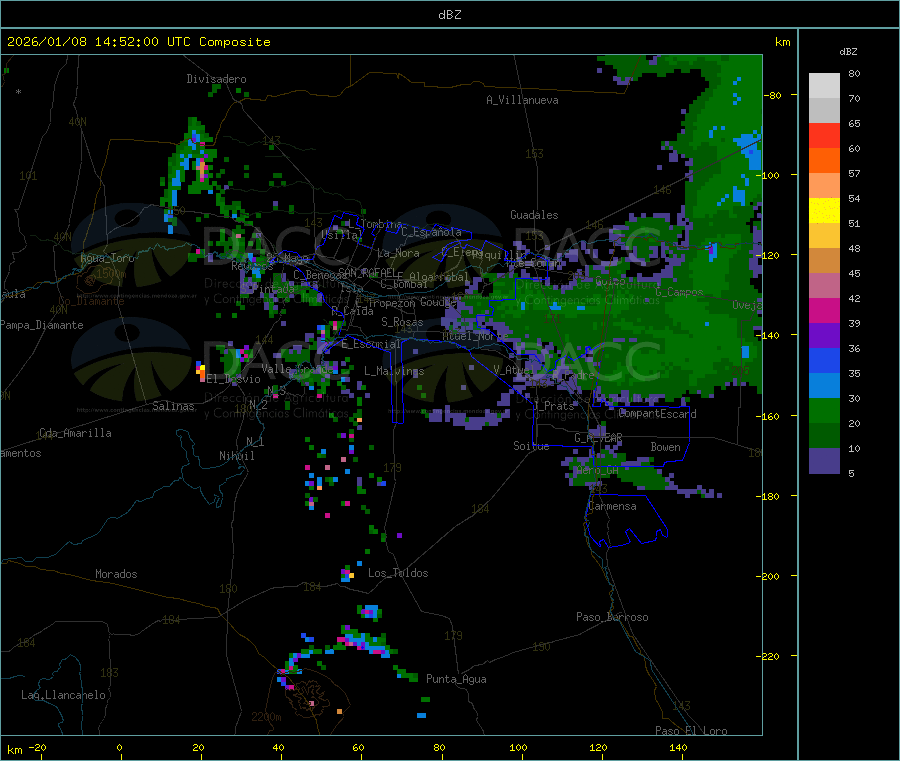This screenshot has width=900, height=761.
Task: Click the light blue 30-35 dBZ legend swatch
Action: pos(824,386)
